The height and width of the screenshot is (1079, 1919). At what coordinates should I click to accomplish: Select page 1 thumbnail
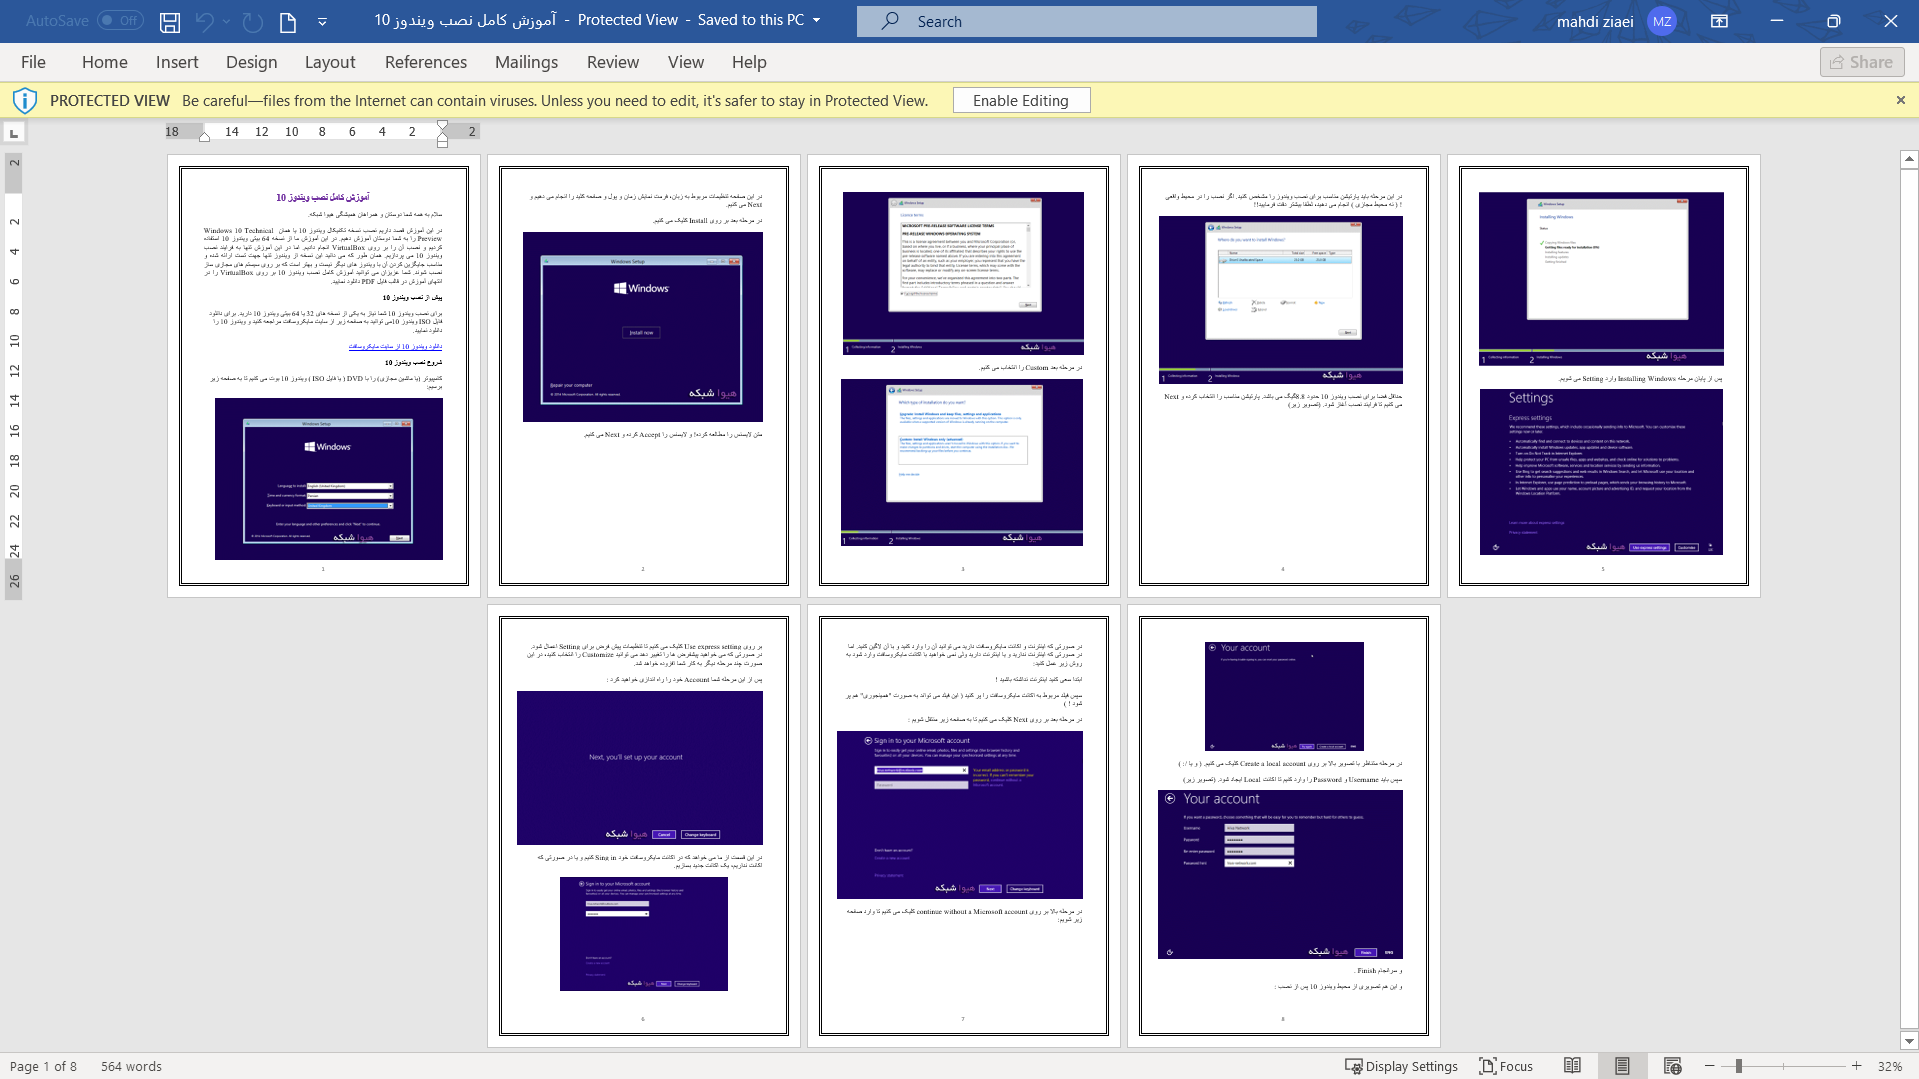tap(324, 376)
